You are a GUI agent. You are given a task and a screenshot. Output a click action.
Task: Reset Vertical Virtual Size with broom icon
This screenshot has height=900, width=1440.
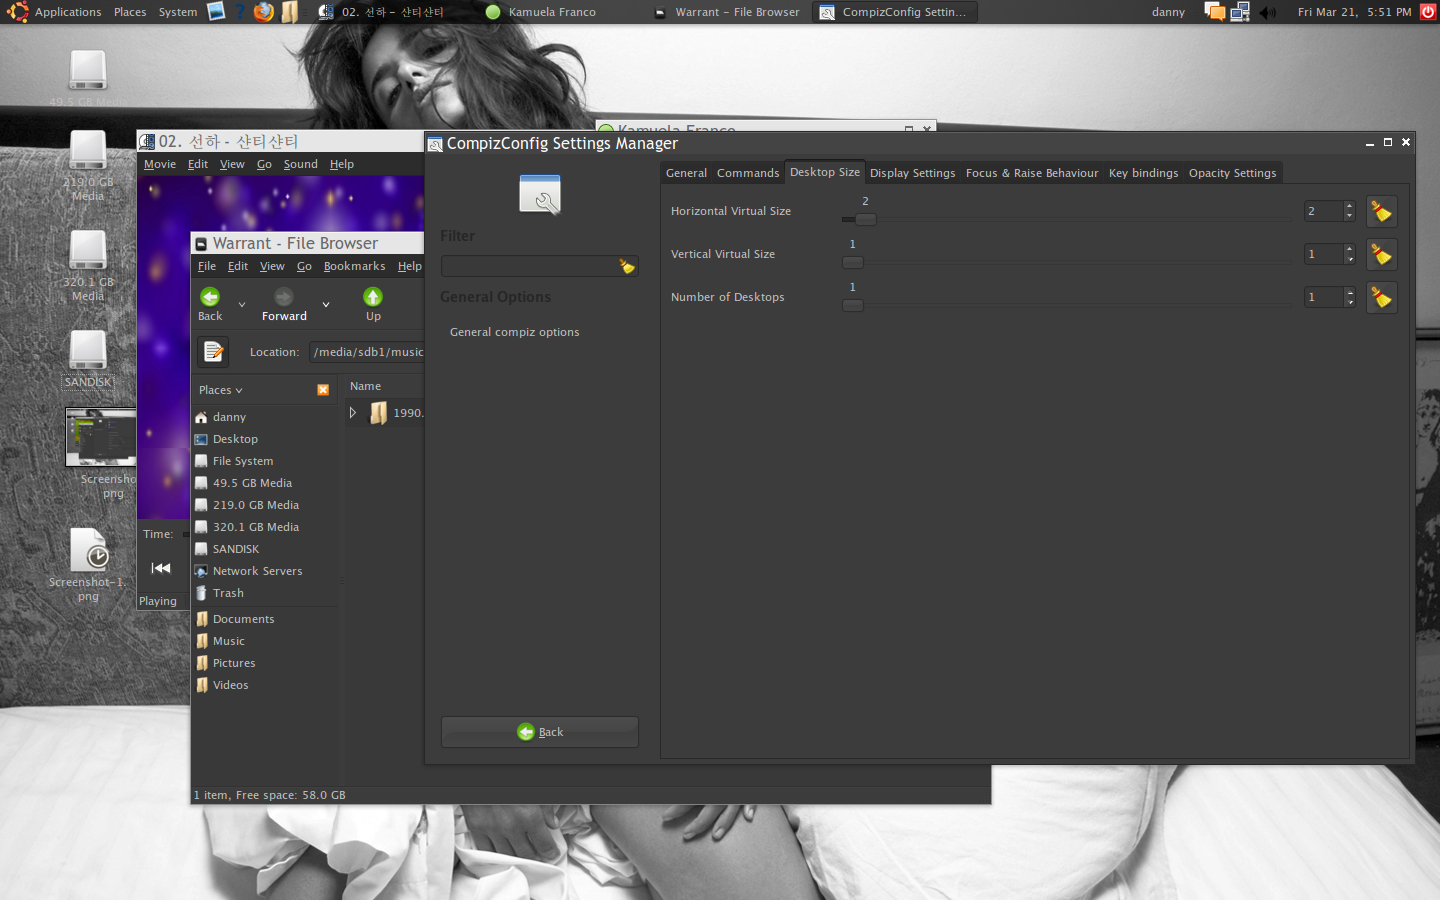(1381, 255)
